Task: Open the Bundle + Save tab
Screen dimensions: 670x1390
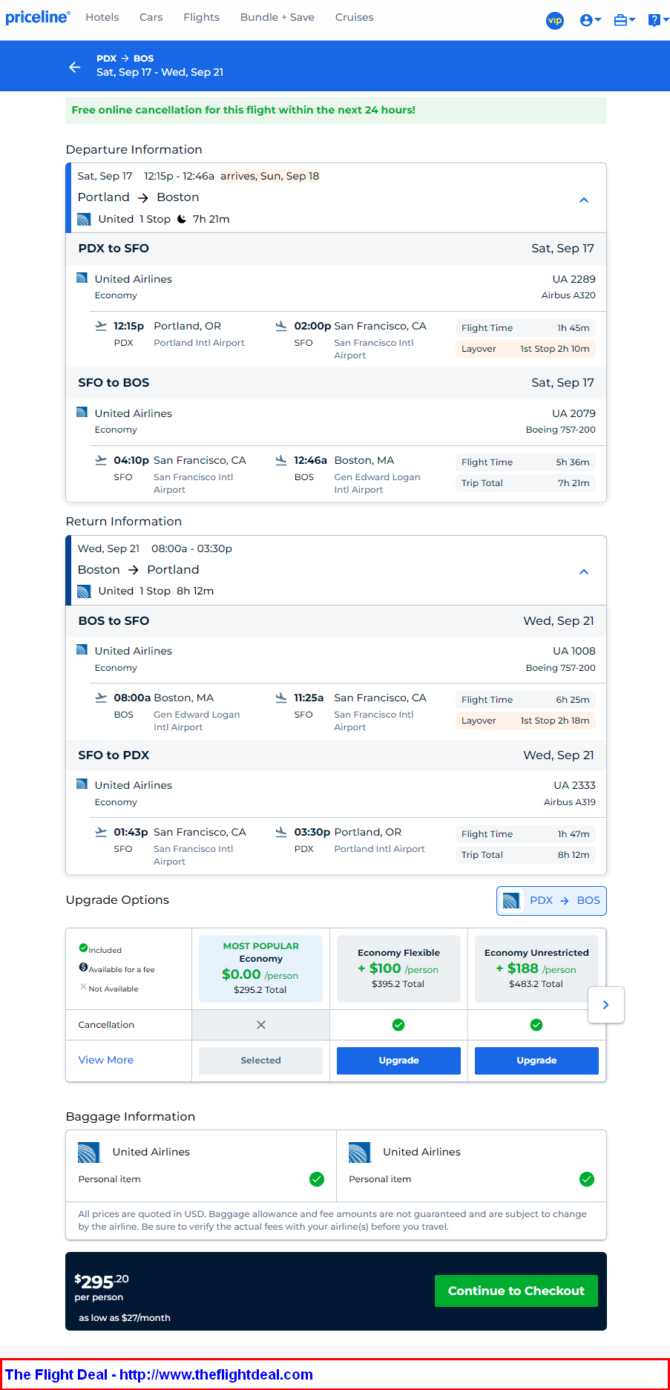Action: coord(277,18)
